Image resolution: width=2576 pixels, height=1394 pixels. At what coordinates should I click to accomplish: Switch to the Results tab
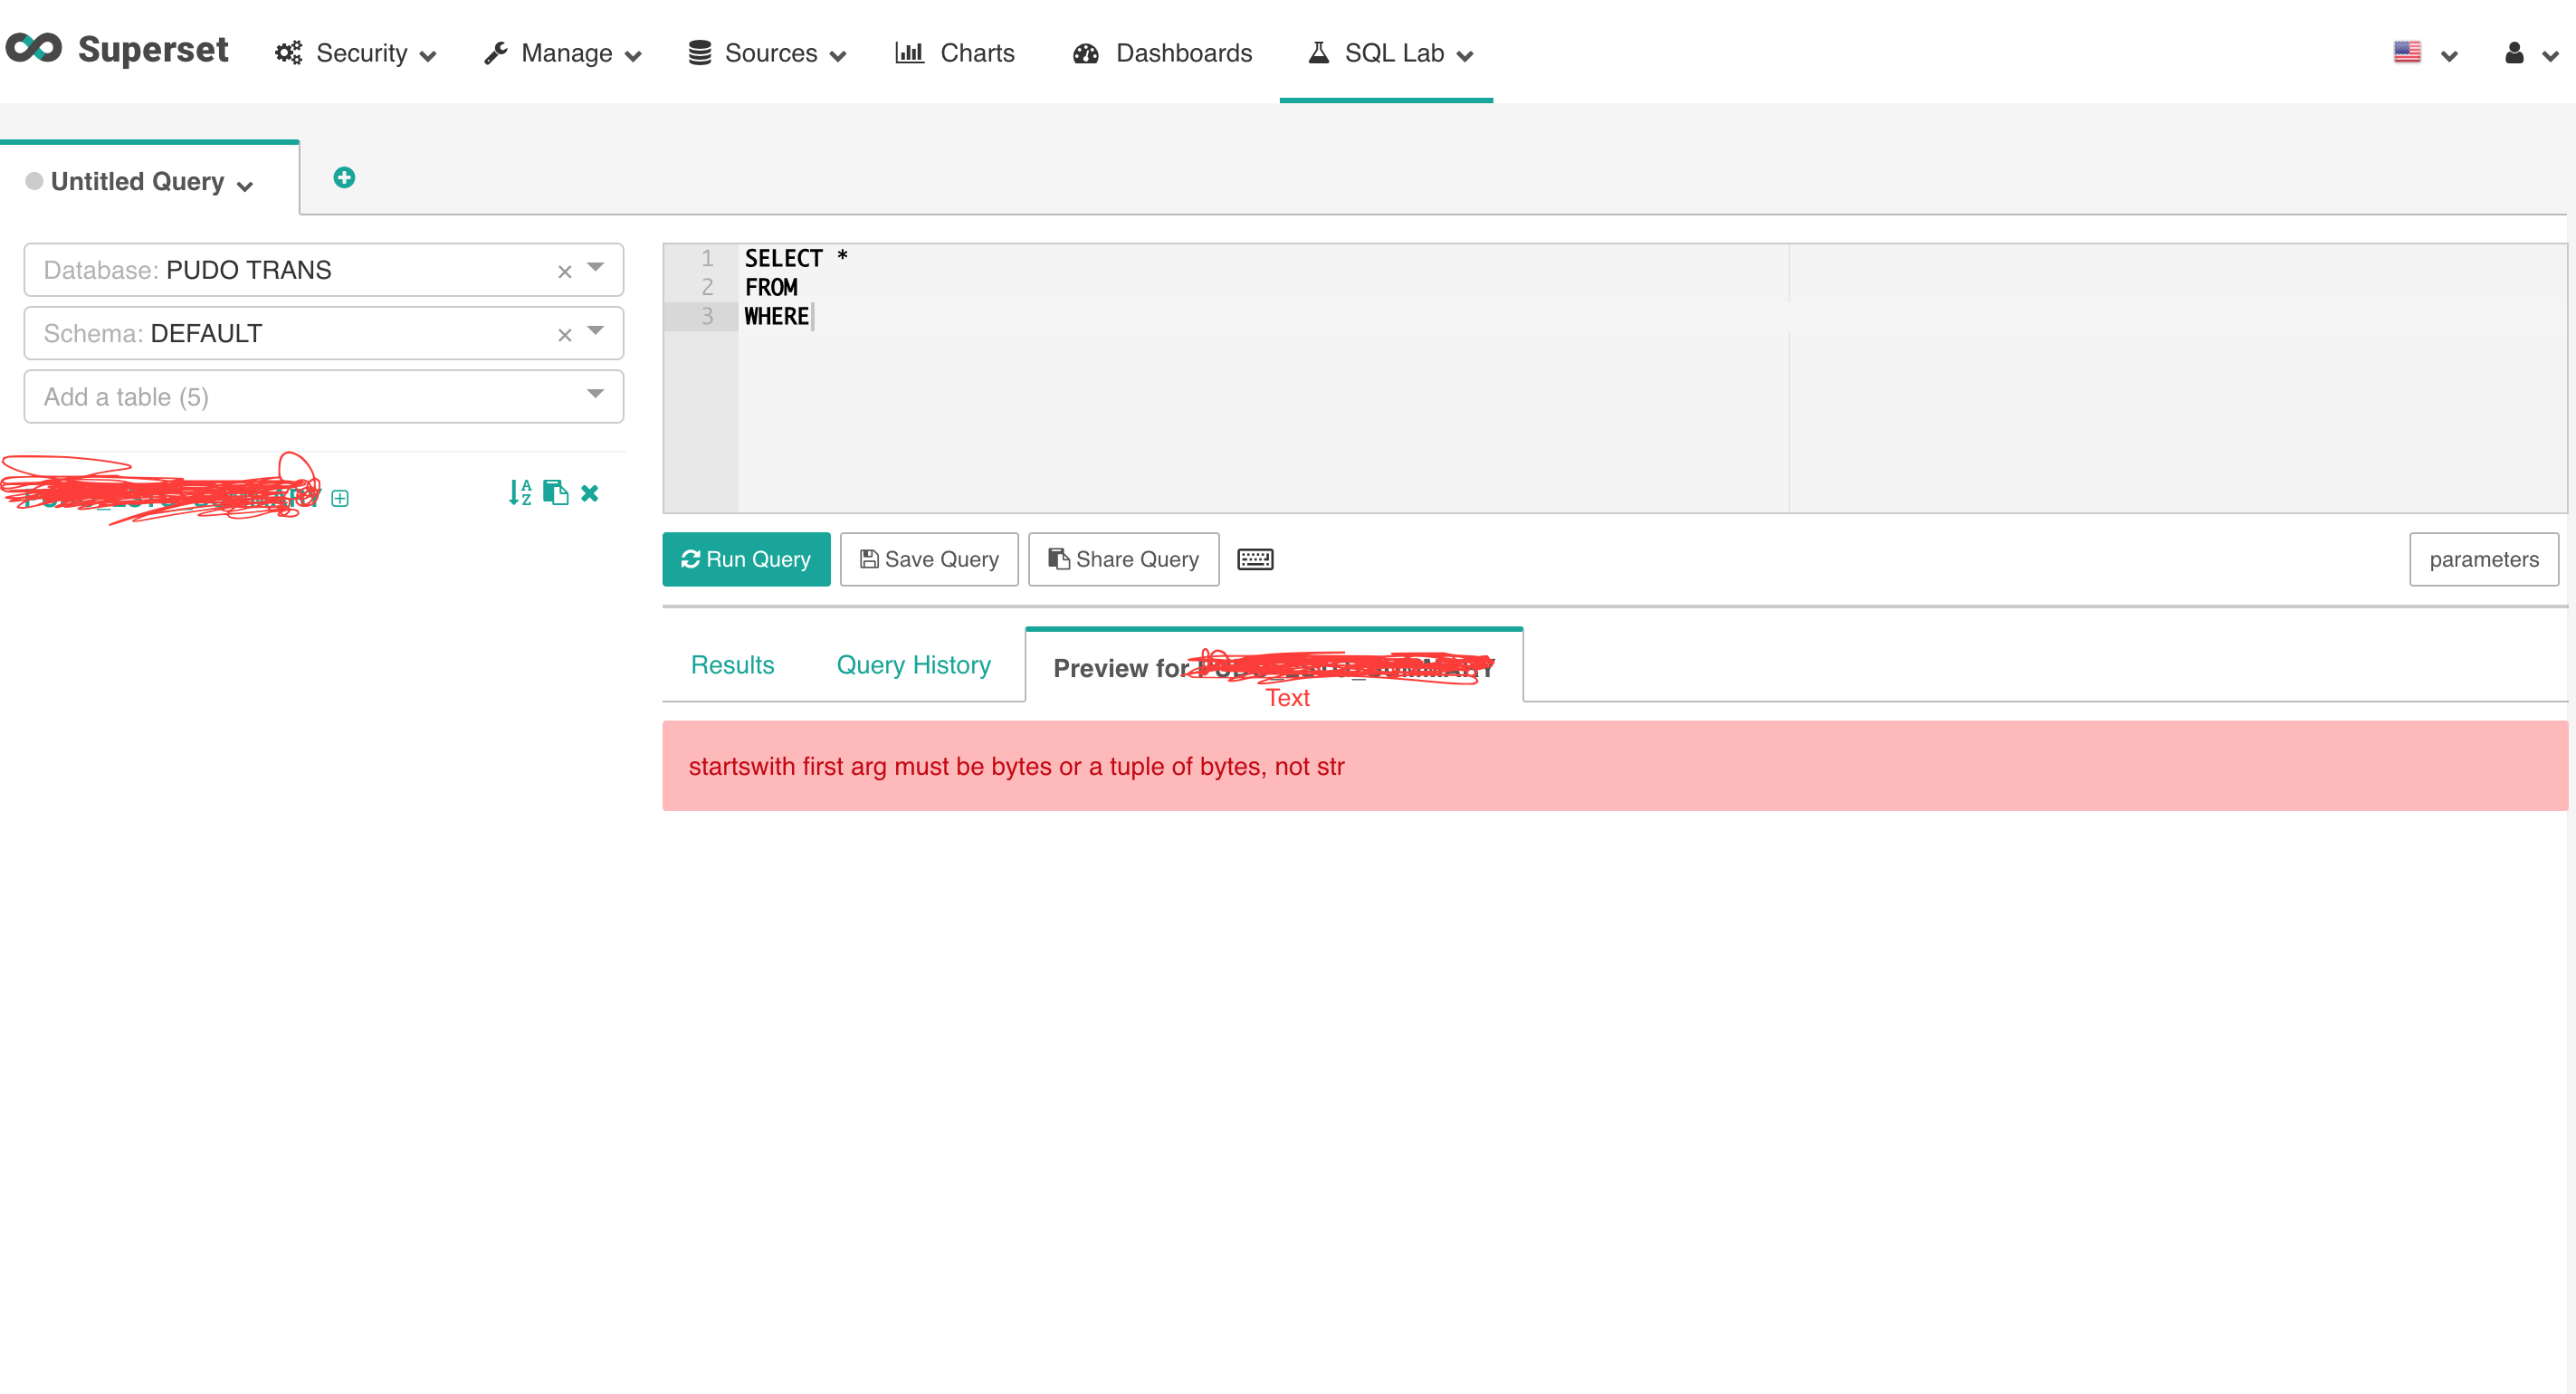pos(732,664)
